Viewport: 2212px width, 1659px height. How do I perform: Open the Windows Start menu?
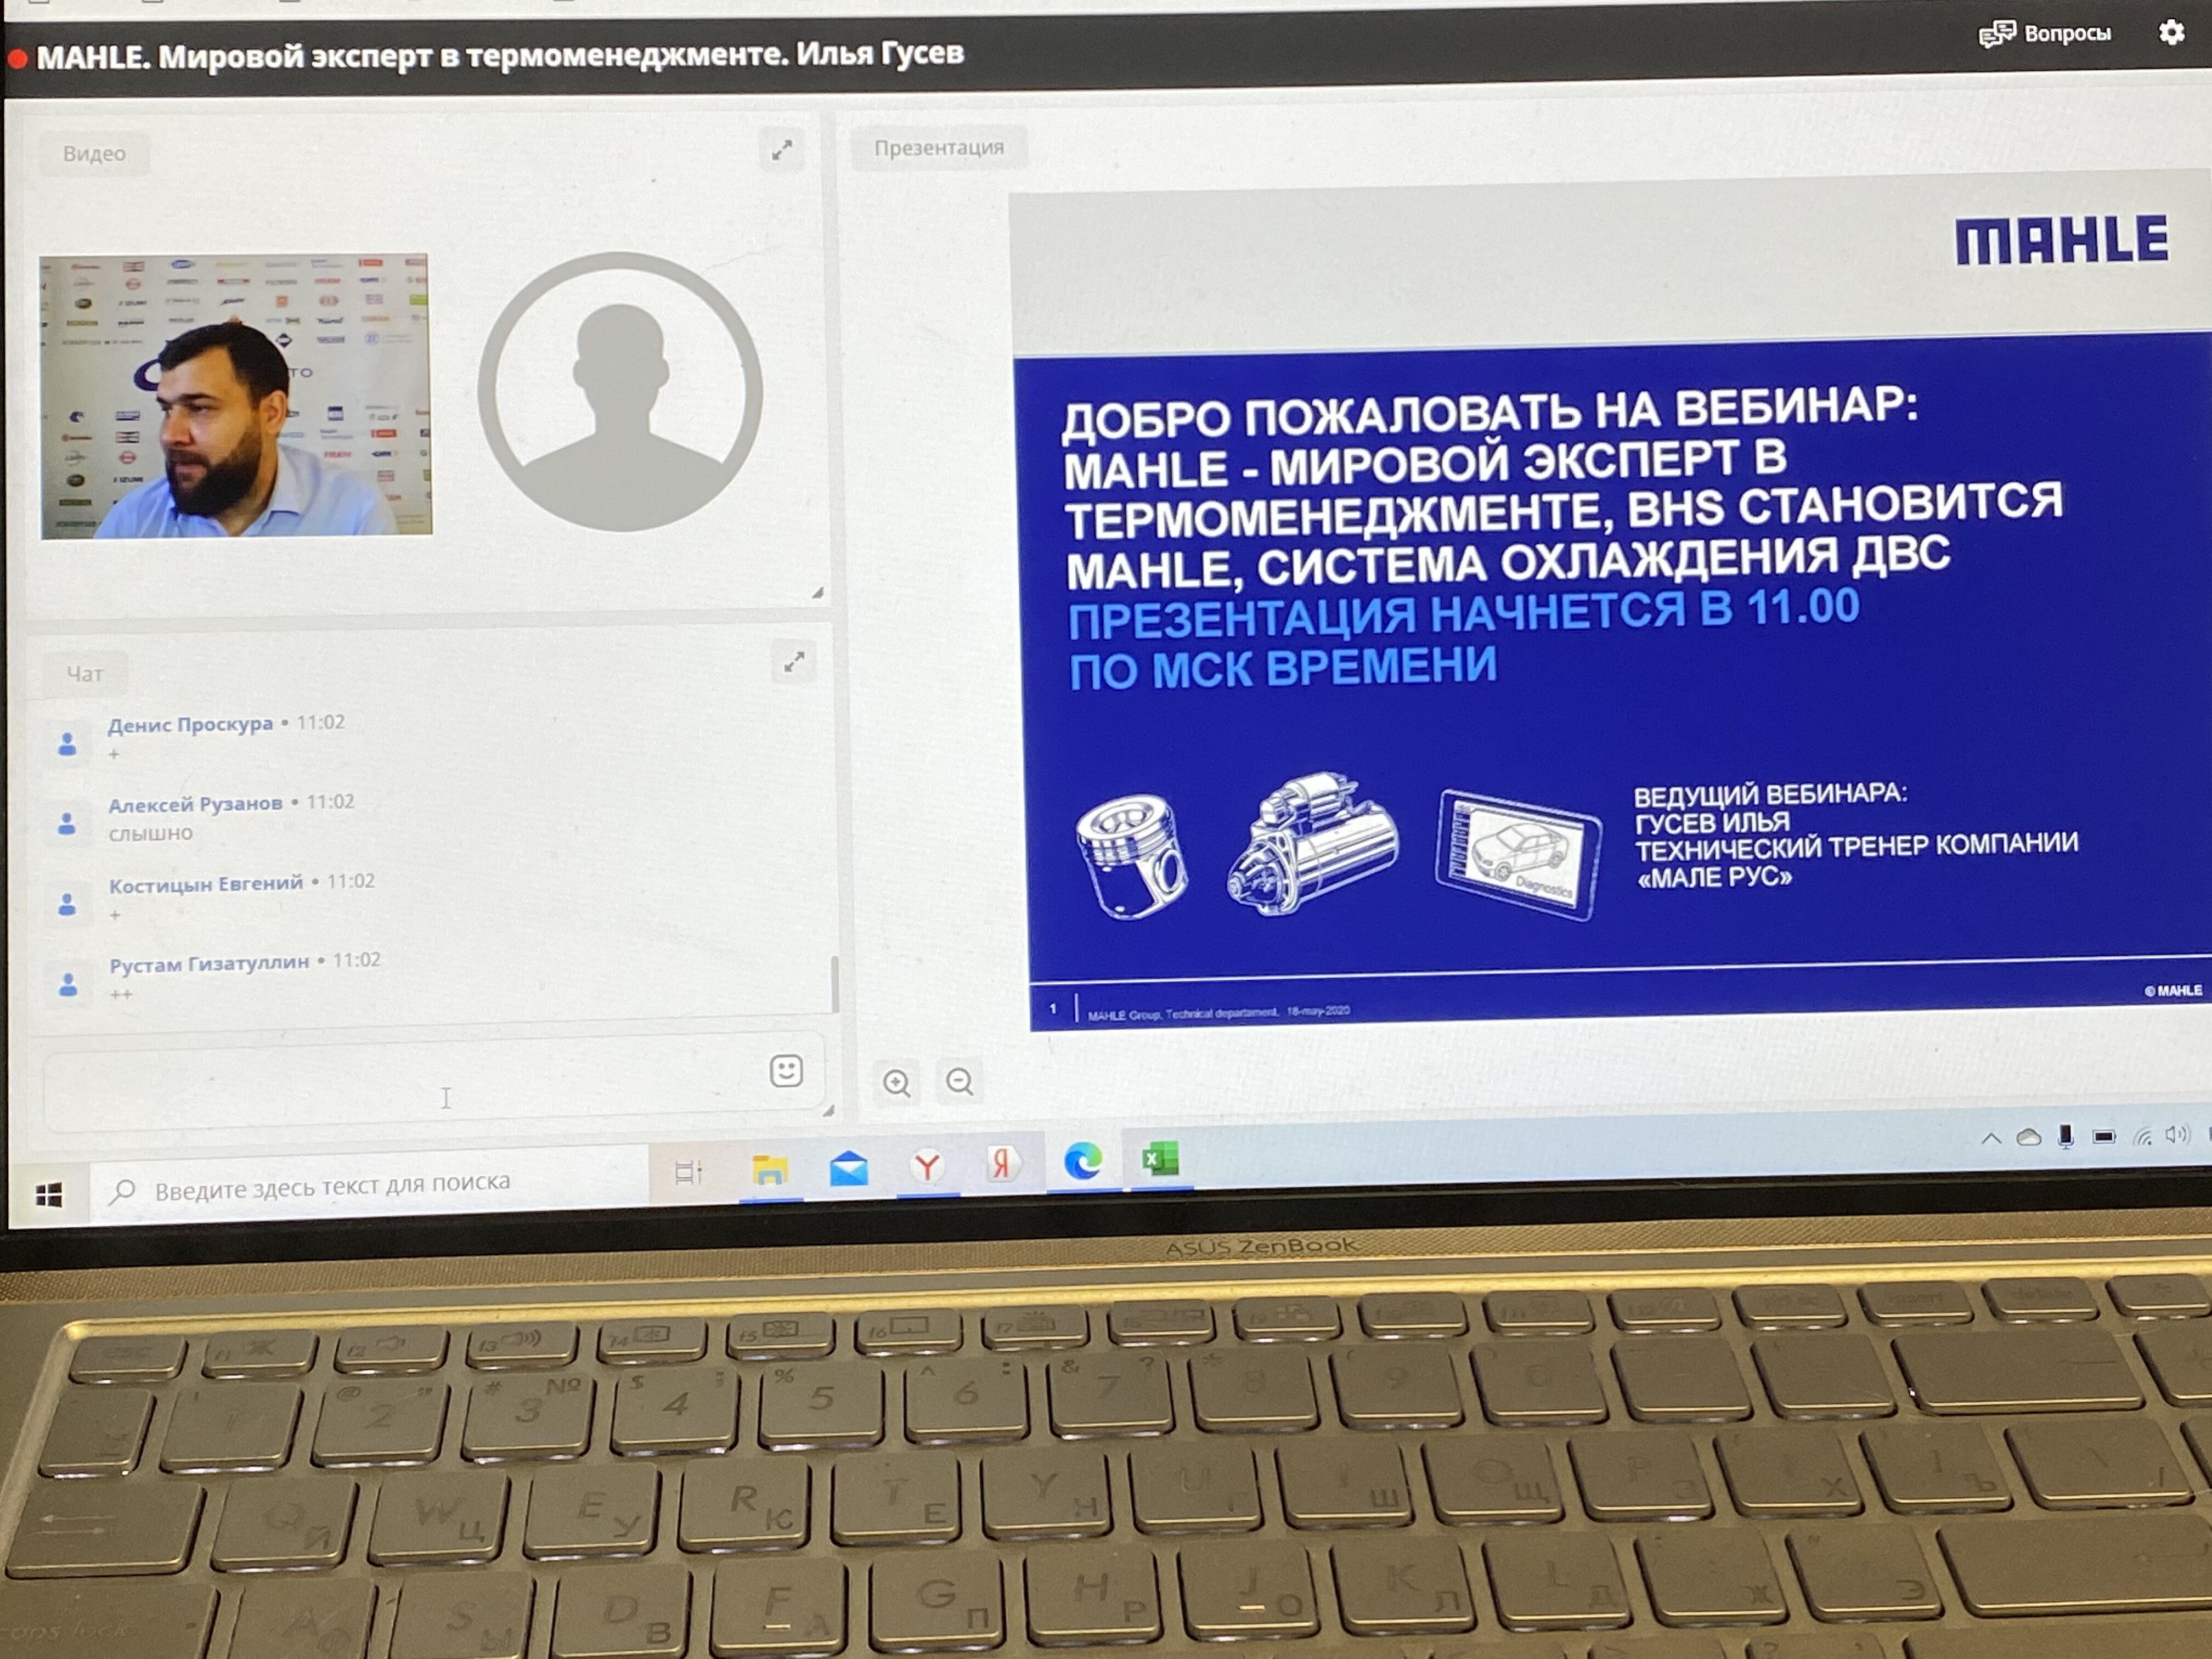(x=48, y=1194)
